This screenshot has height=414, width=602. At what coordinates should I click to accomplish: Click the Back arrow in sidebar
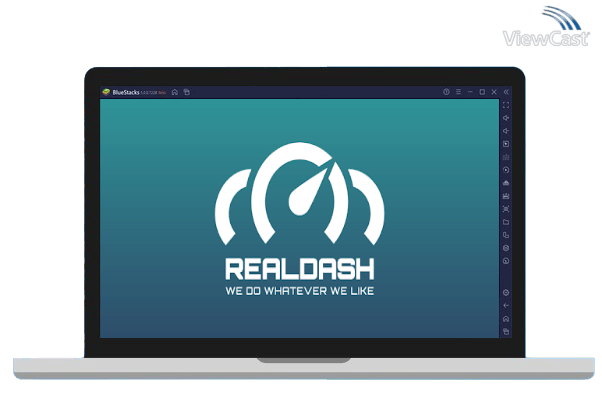pyautogui.click(x=506, y=306)
